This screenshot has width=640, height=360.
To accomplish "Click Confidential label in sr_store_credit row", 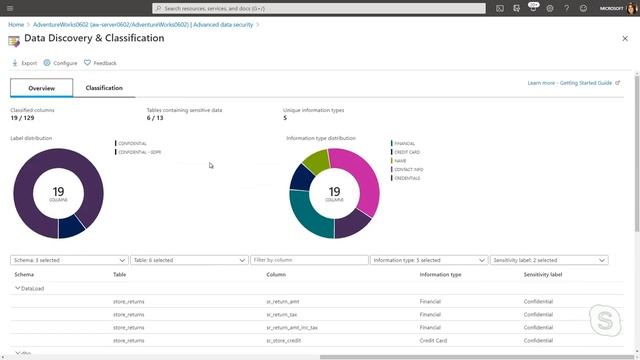I will click(538, 340).
